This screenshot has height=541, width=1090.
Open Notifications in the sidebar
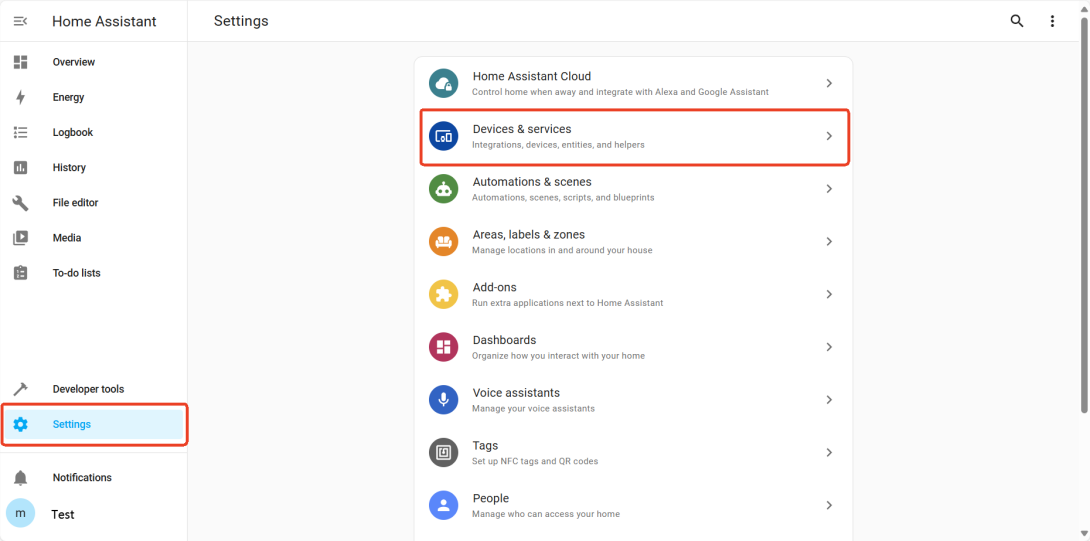[94, 478]
